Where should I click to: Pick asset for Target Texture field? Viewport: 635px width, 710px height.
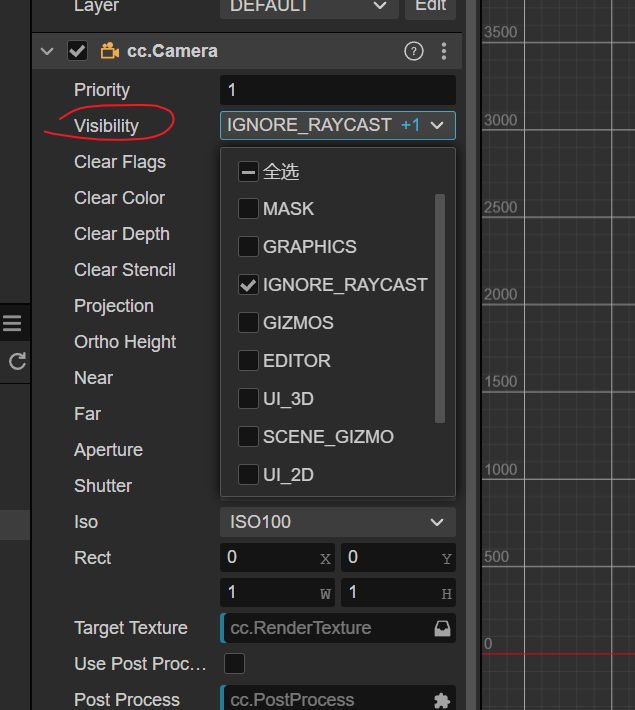point(442,628)
